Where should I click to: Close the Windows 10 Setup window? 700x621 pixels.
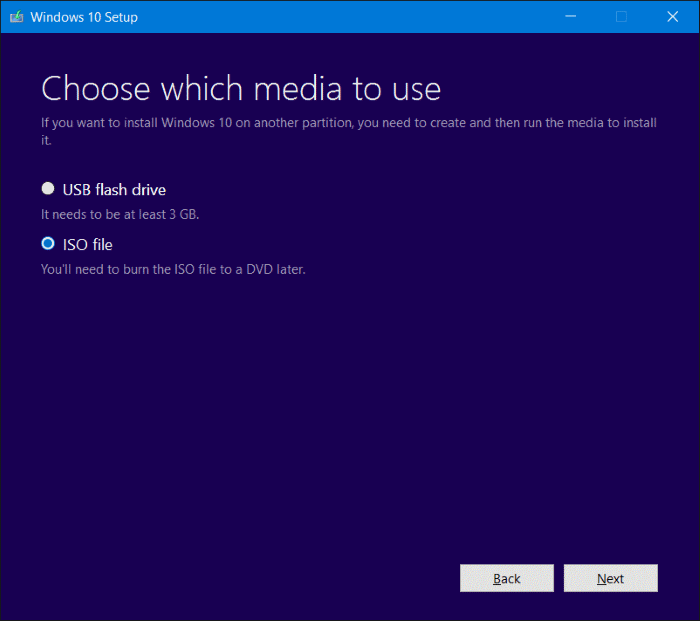pos(673,17)
